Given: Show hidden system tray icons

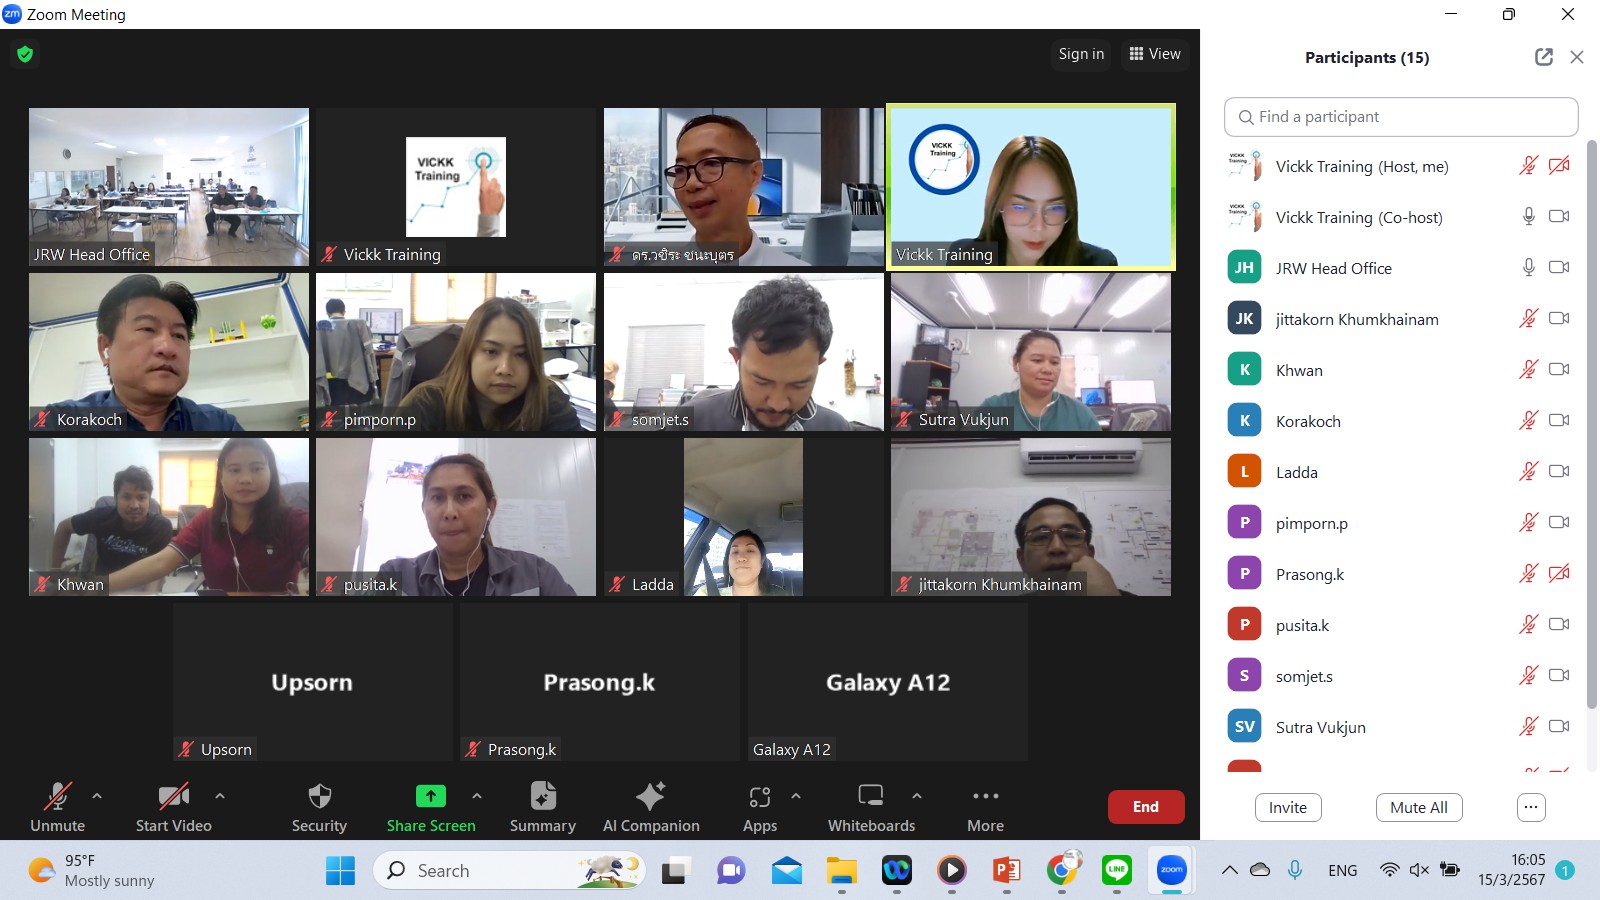Looking at the screenshot, I should click(x=1229, y=870).
